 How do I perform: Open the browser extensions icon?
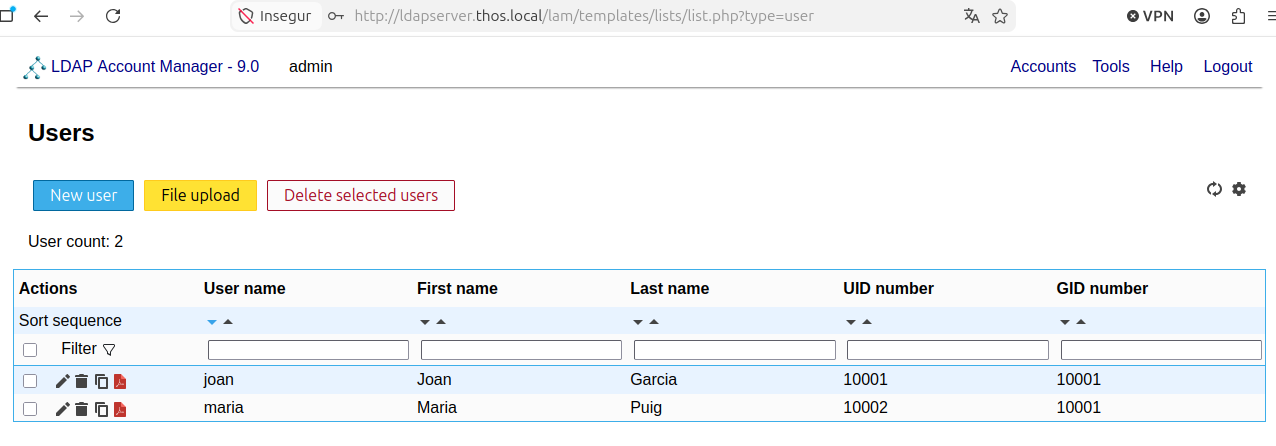pyautogui.click(x=1239, y=16)
